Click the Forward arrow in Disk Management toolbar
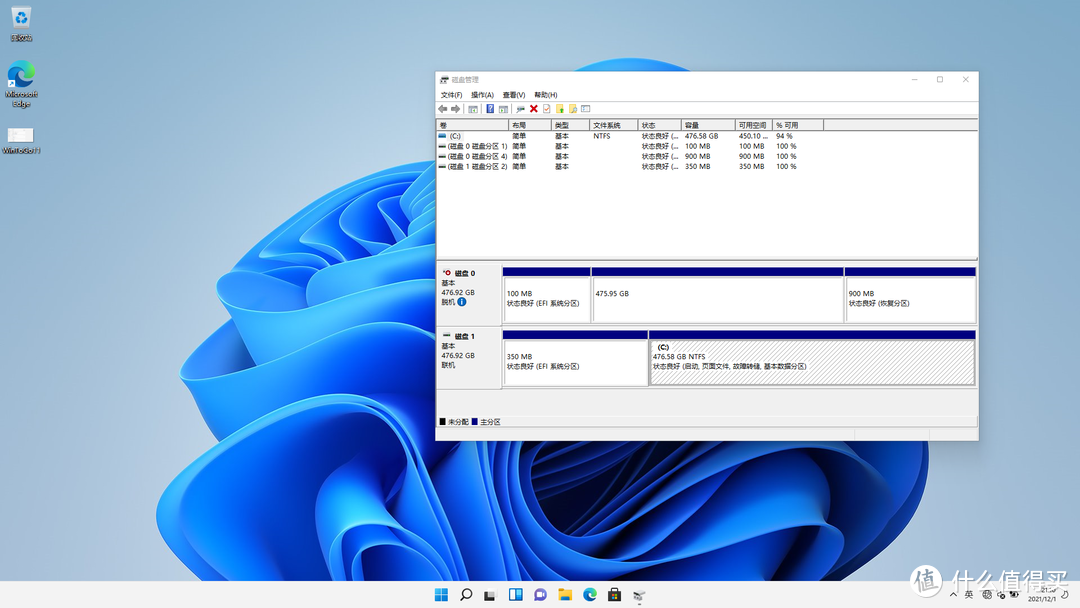This screenshot has width=1080, height=608. pos(455,109)
